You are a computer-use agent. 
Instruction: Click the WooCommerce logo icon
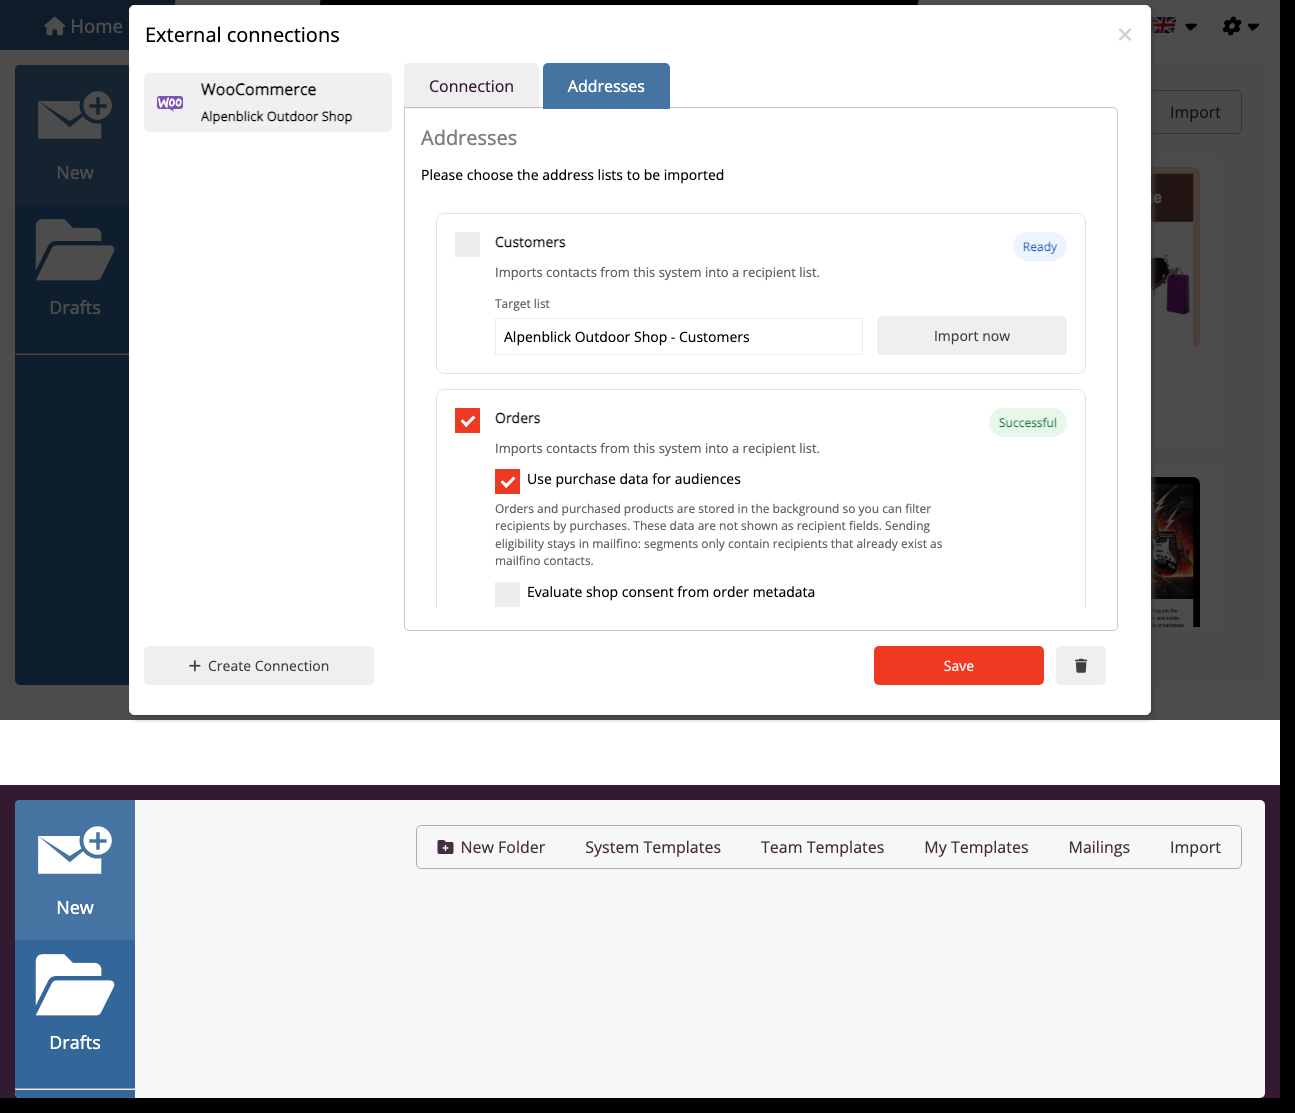click(170, 103)
